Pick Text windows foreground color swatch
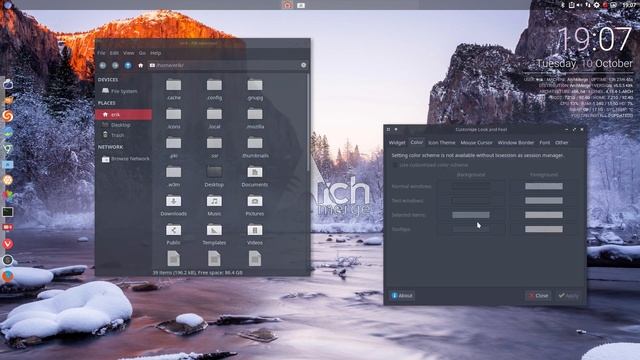640x360 pixels. tap(544, 200)
